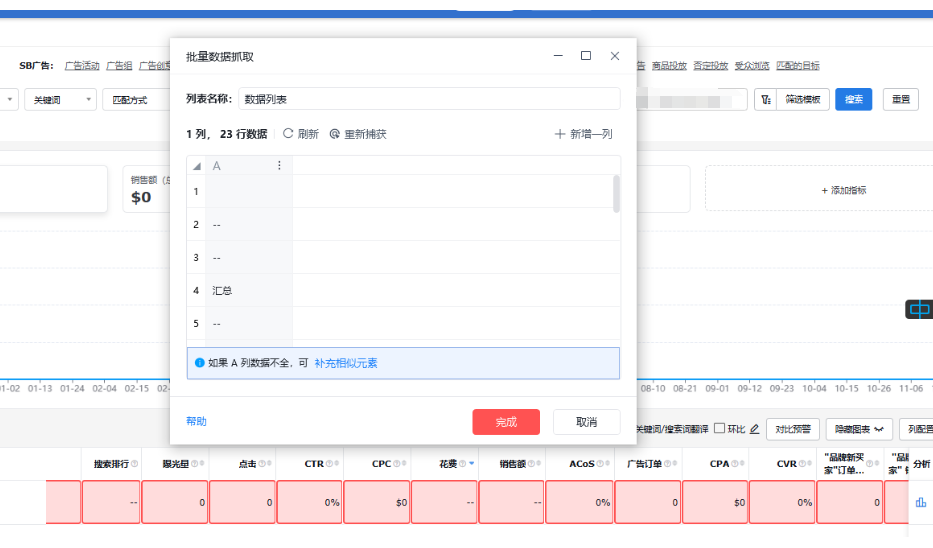Viewport: 933px width, 548px height.
Task: Minimize the 批量数据抓取 dialog
Action: click(558, 55)
